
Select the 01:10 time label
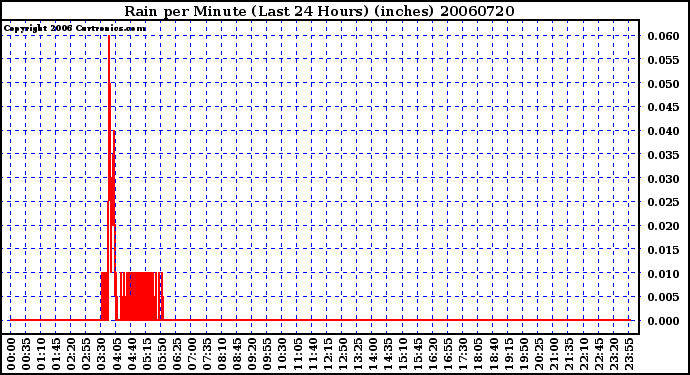point(40,354)
